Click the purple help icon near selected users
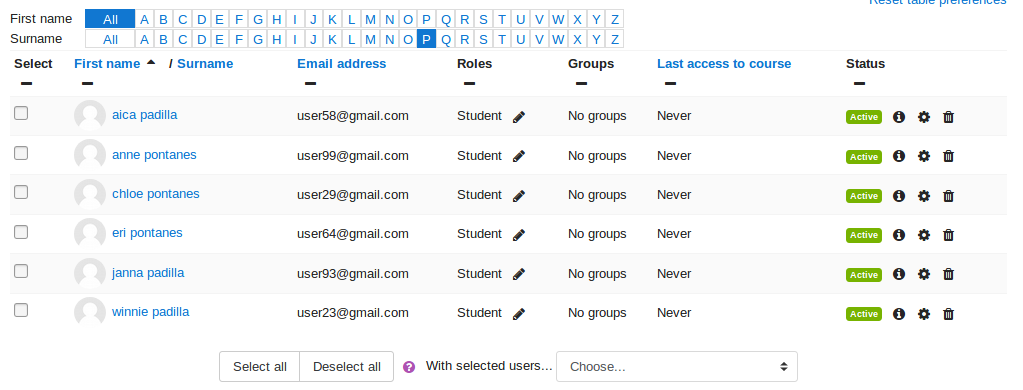The image size is (1023, 390). click(409, 367)
